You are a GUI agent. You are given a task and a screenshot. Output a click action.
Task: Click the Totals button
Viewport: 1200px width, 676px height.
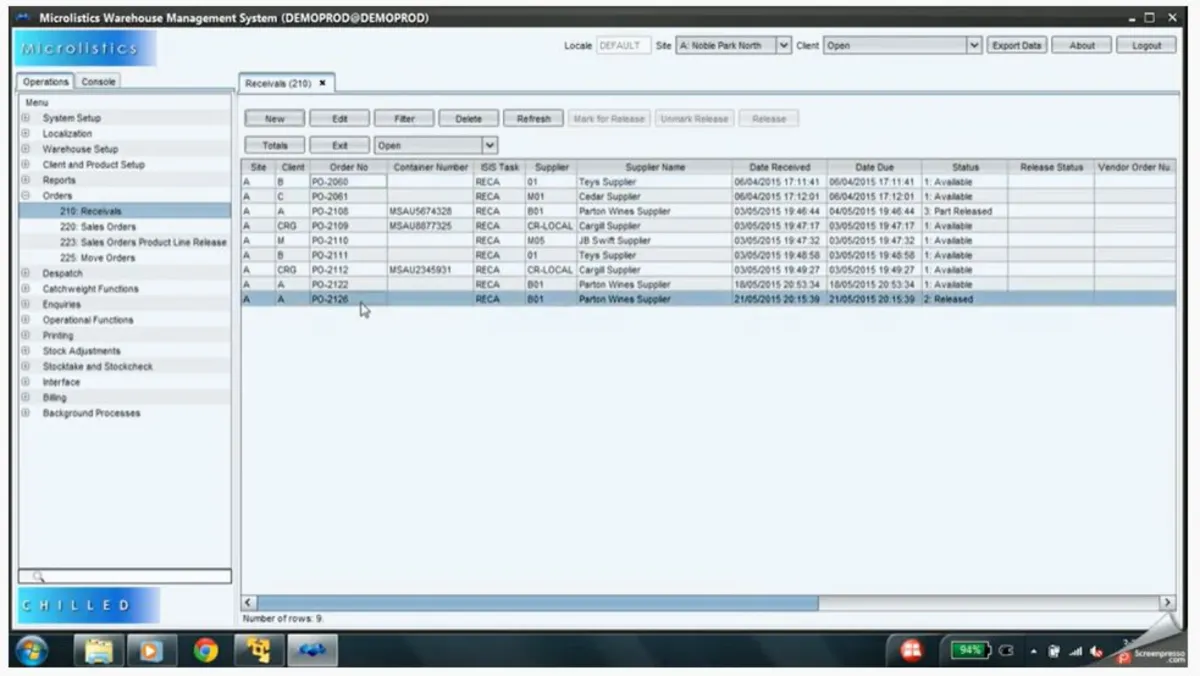[275, 146]
